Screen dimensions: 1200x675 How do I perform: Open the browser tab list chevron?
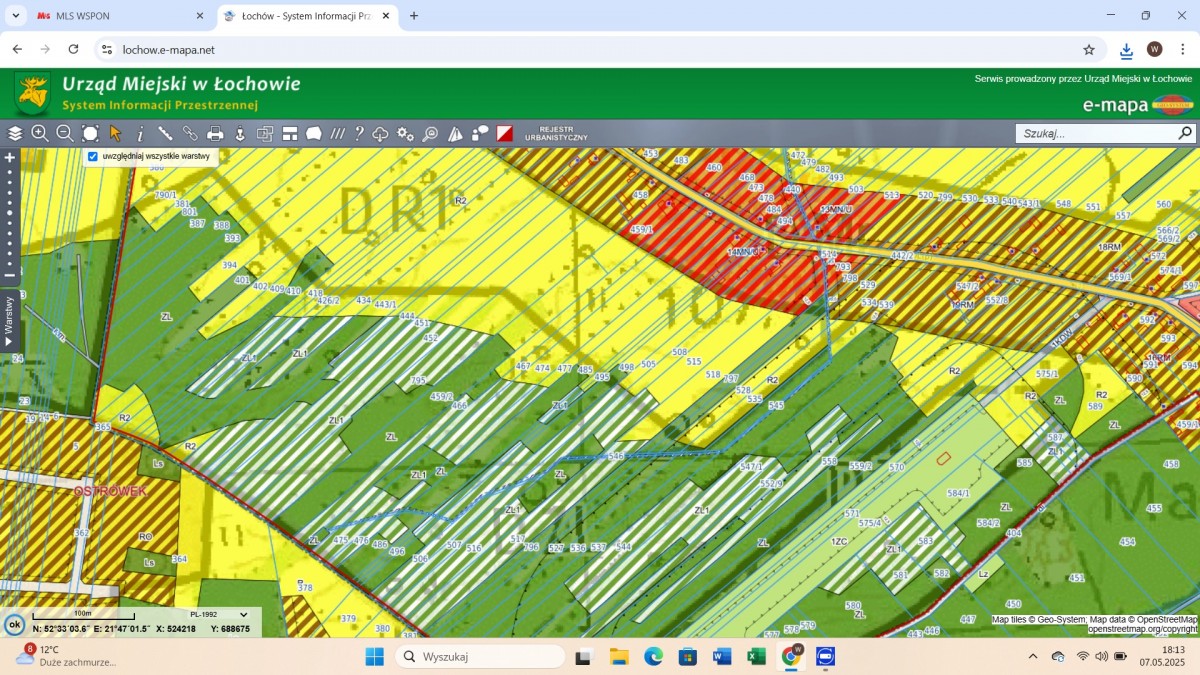pos(16,16)
